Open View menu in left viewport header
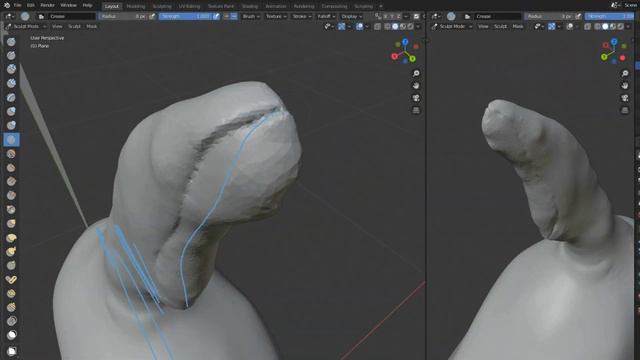Screen dimensions: 640x360 click(57, 27)
